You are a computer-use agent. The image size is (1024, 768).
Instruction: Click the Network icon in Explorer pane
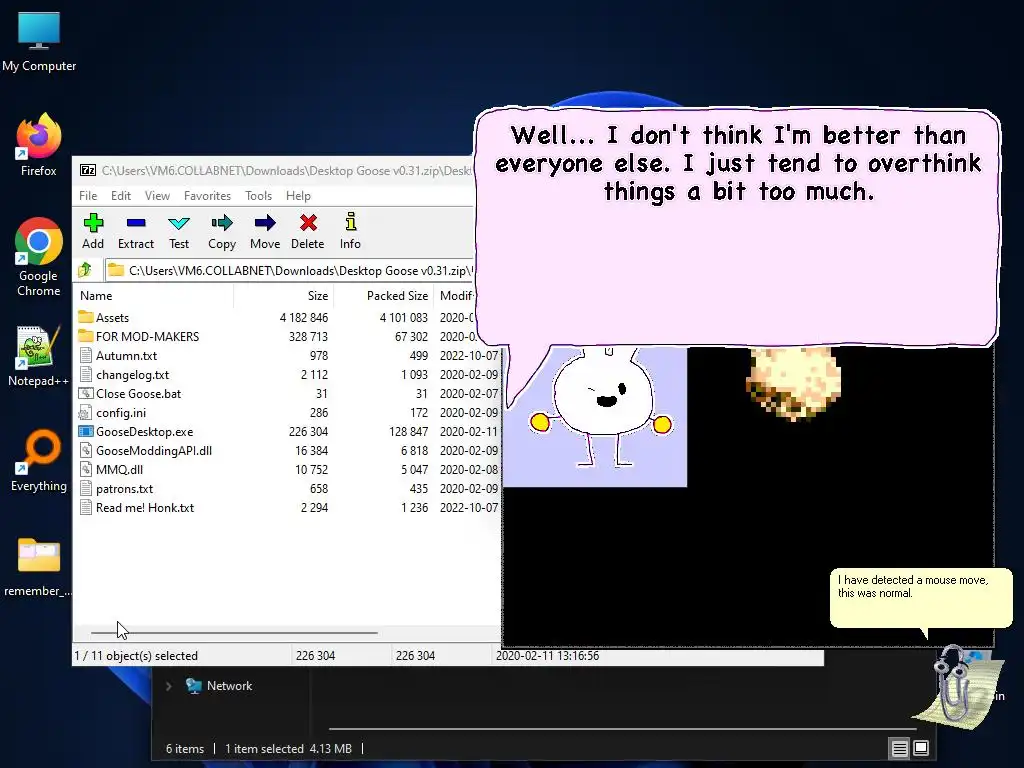click(193, 686)
